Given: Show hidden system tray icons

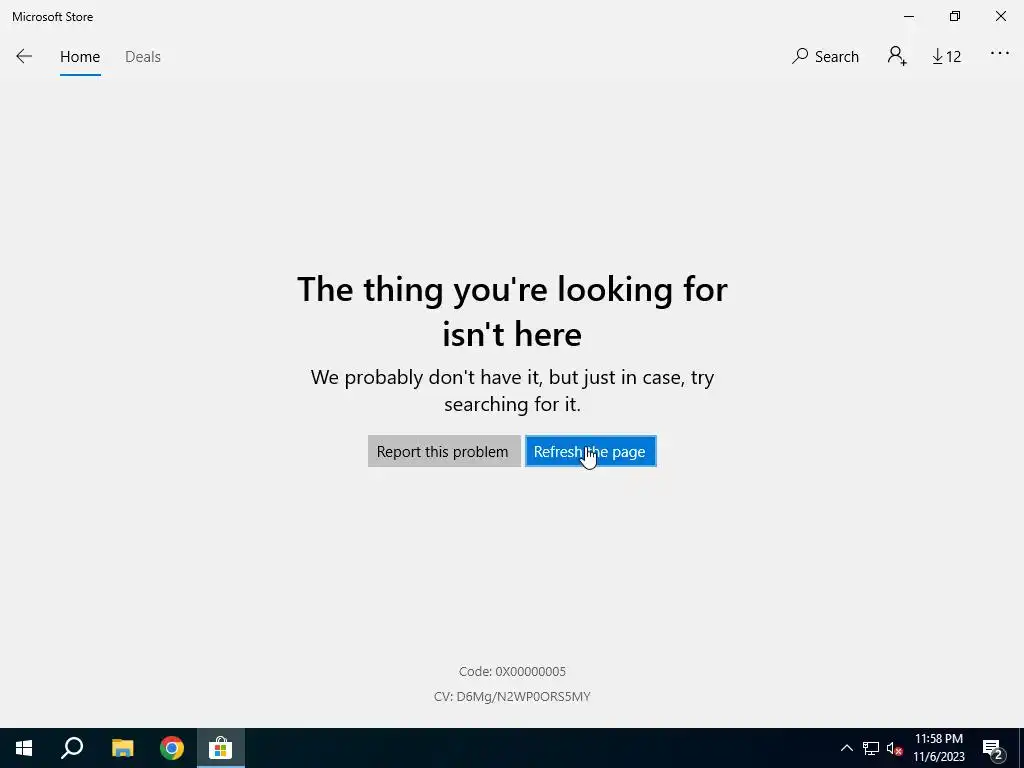Looking at the screenshot, I should coord(846,748).
